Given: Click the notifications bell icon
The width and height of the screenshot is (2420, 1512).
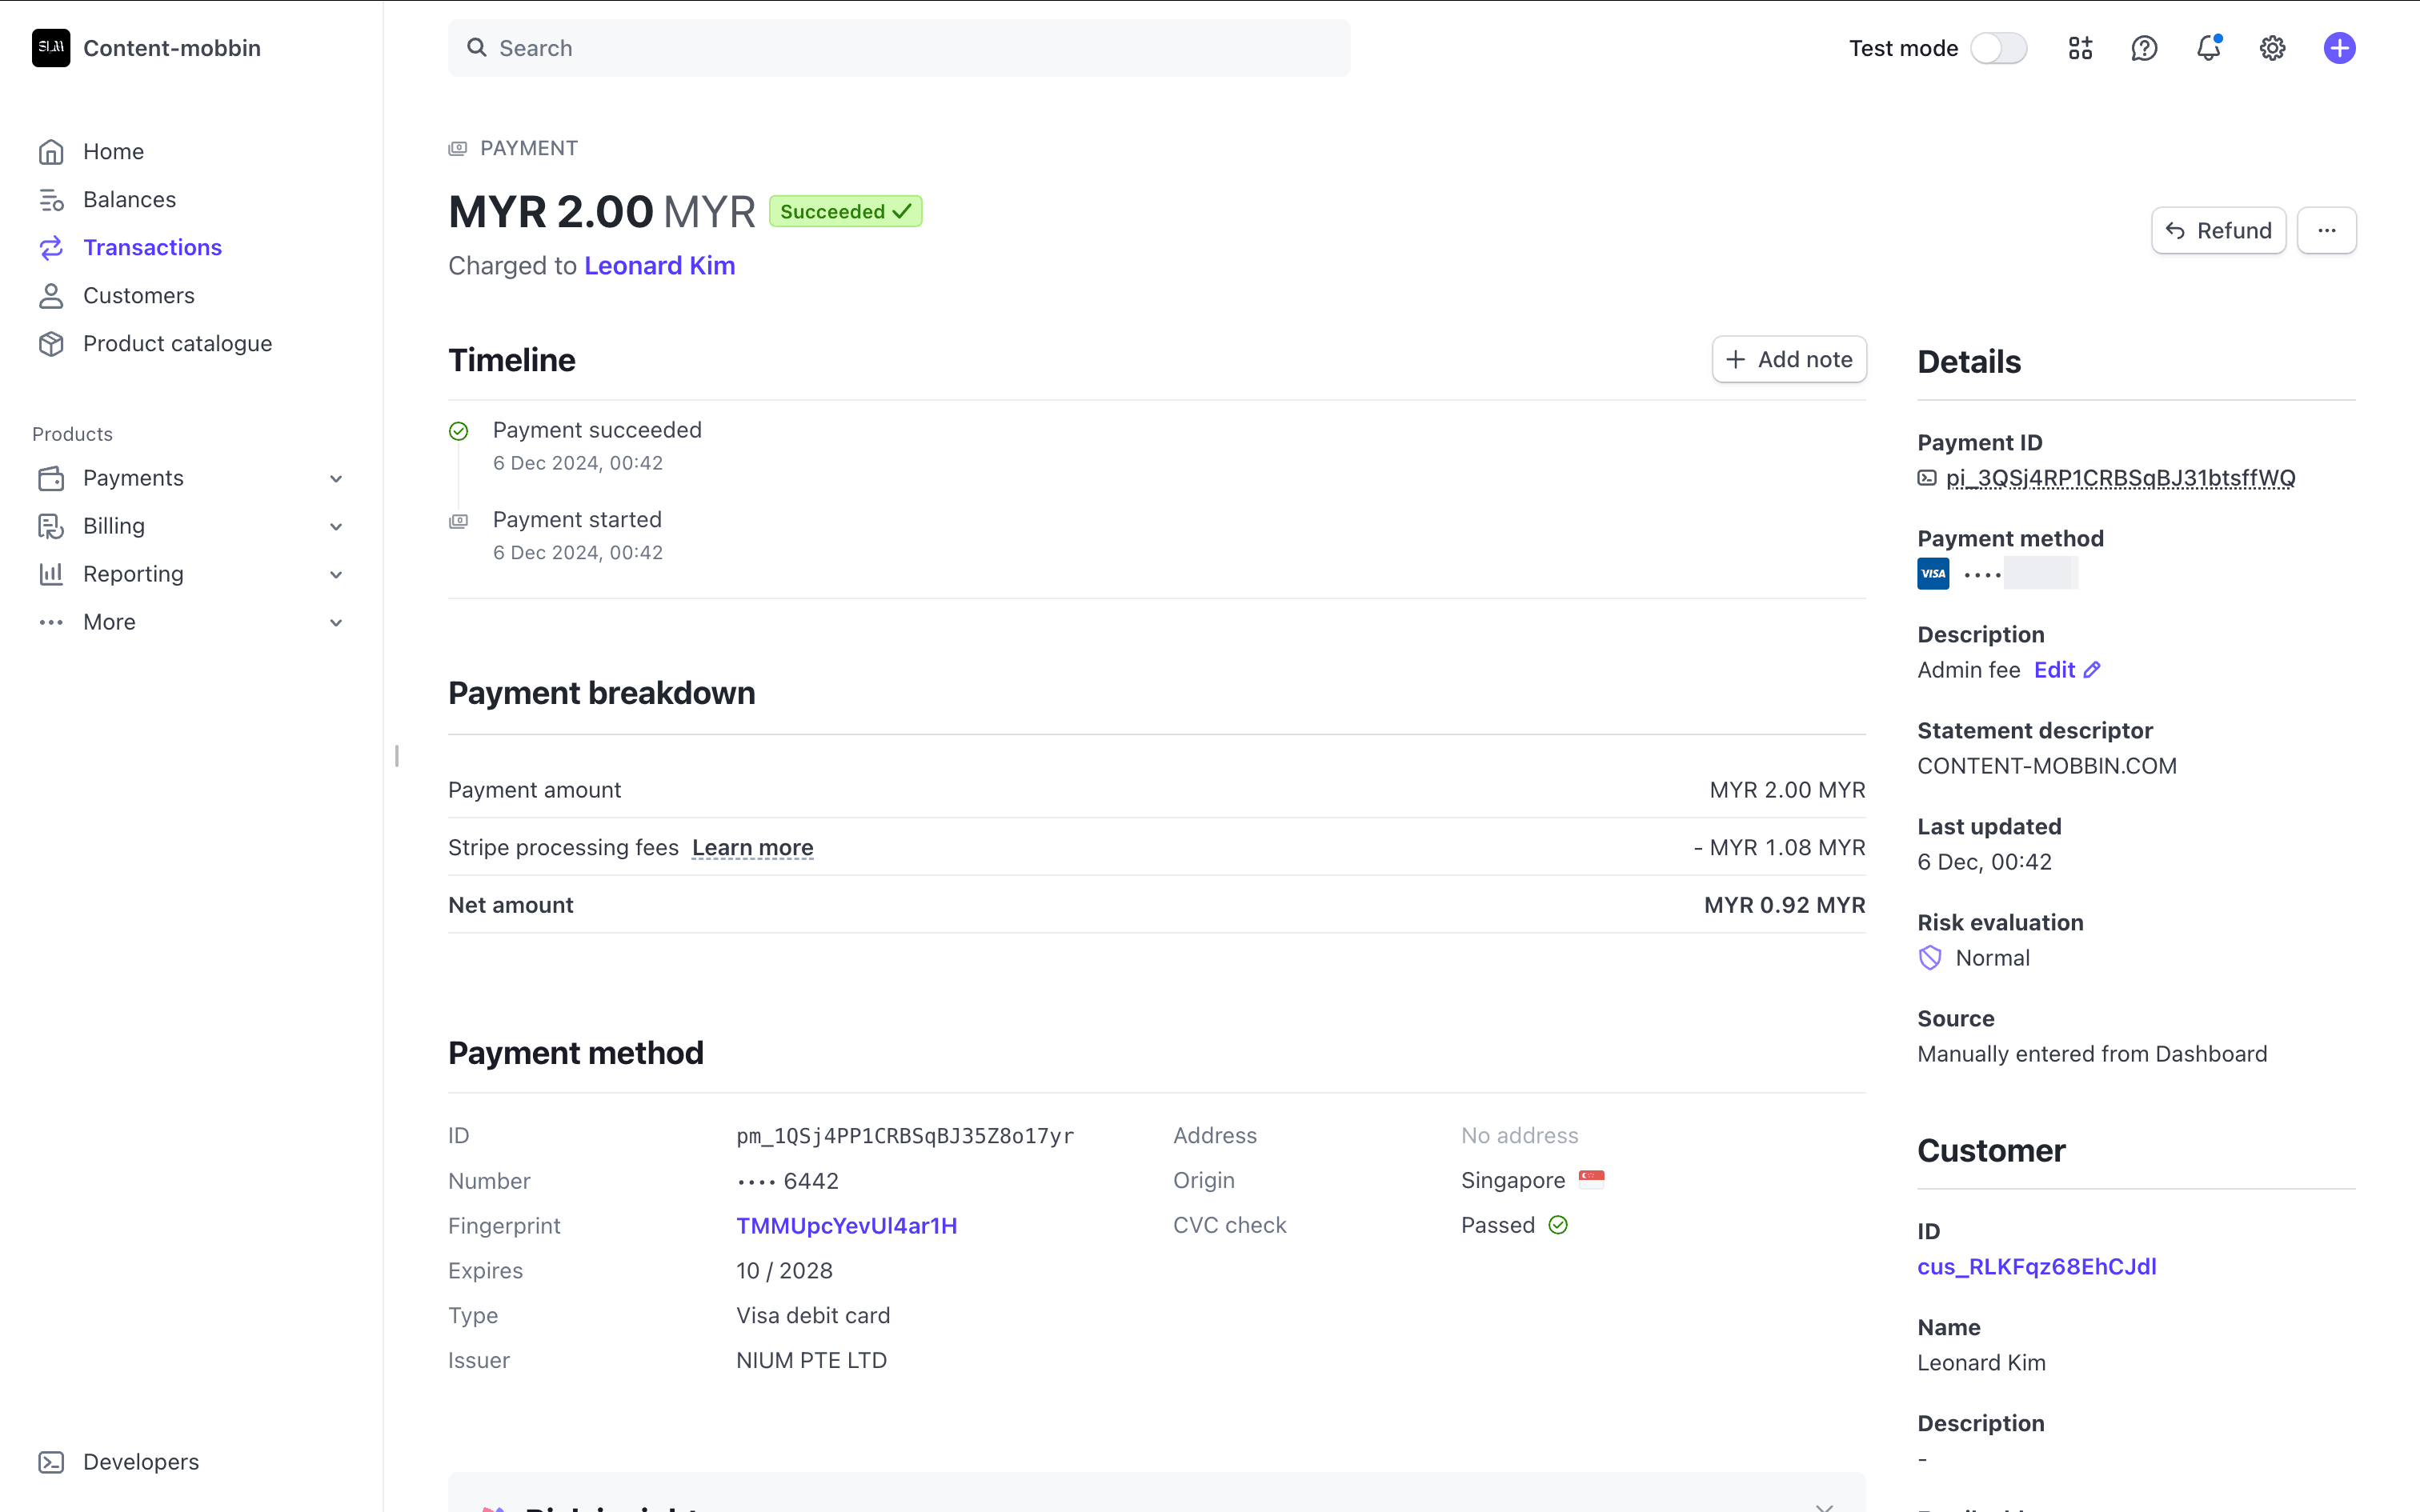Looking at the screenshot, I should click(x=2208, y=48).
